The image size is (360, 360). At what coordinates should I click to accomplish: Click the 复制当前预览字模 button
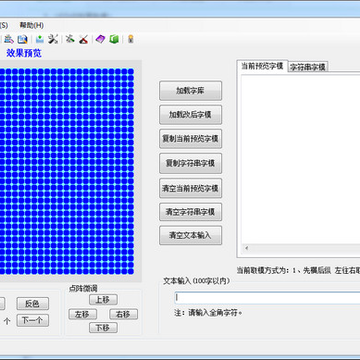(190, 139)
